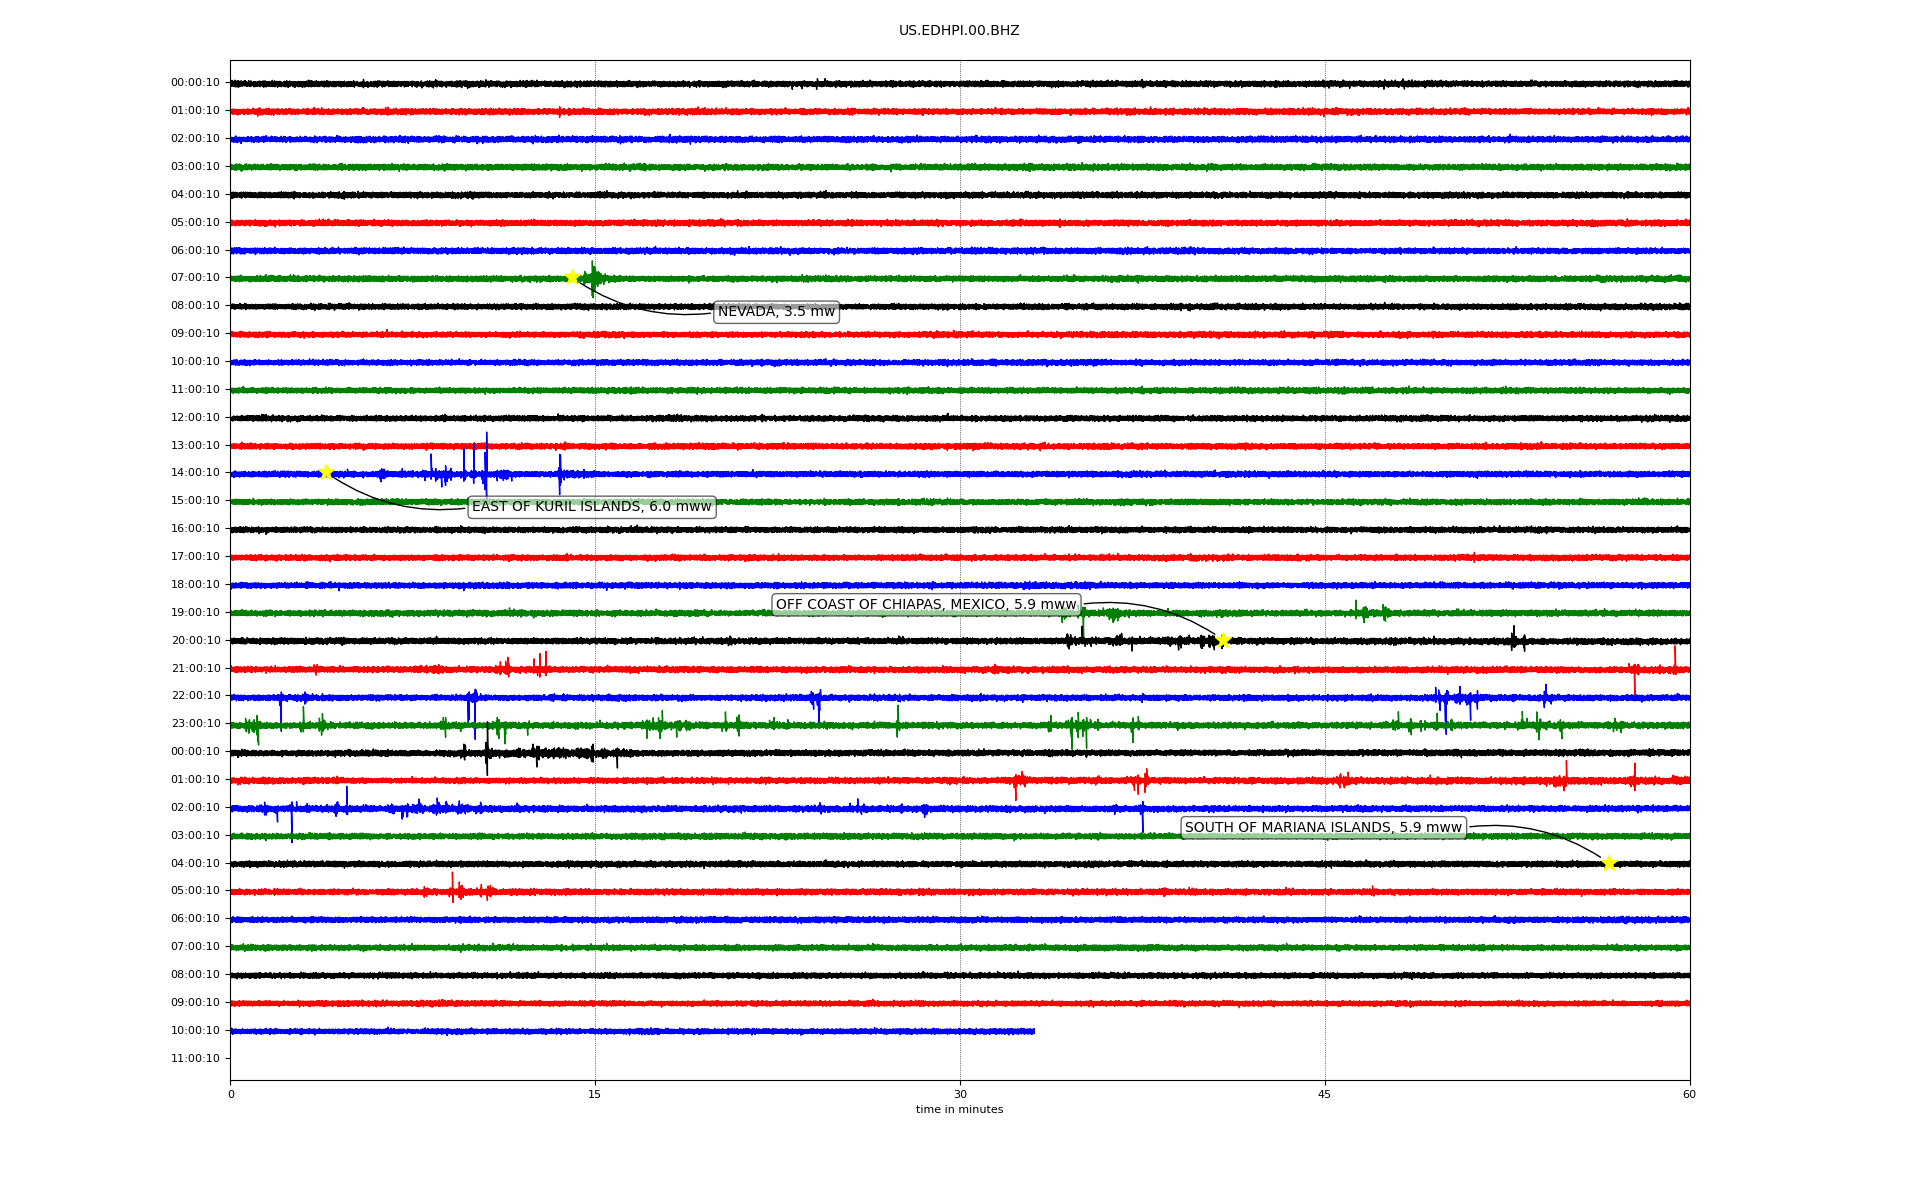Click the SOUTH OF MARIANA ISLANDS, 5.9 mww label

pos(1323,827)
